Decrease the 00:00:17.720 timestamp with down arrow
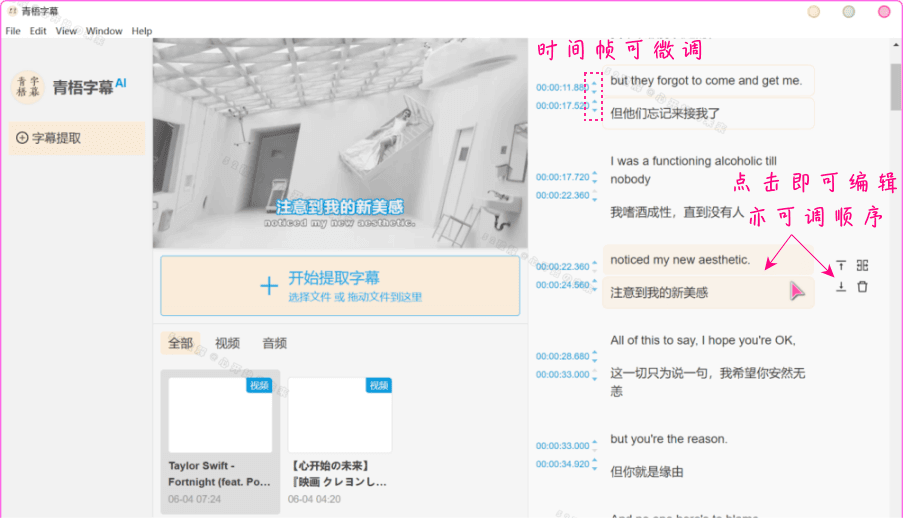The width and height of the screenshot is (903, 518). (x=595, y=181)
